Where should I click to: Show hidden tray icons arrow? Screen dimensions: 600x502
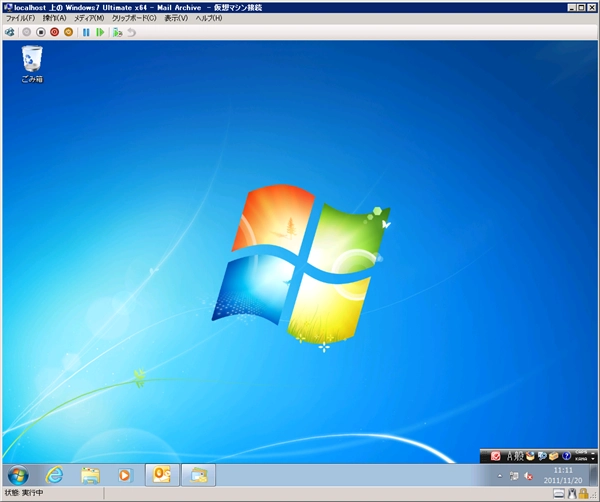[x=500, y=476]
